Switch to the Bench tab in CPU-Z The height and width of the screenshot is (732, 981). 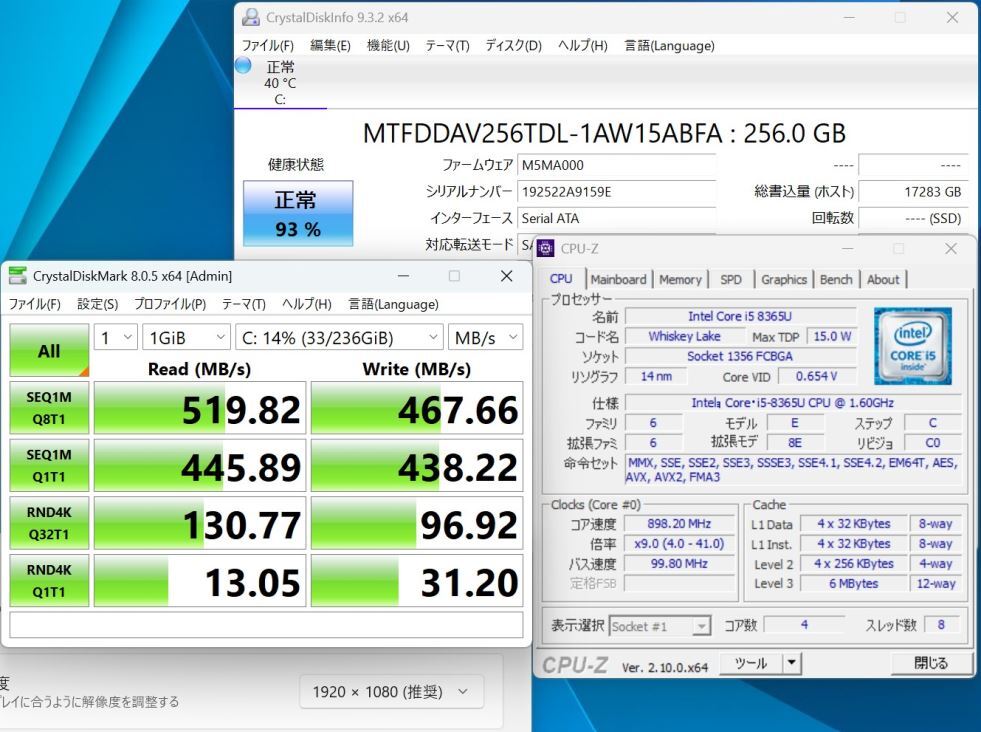836,280
